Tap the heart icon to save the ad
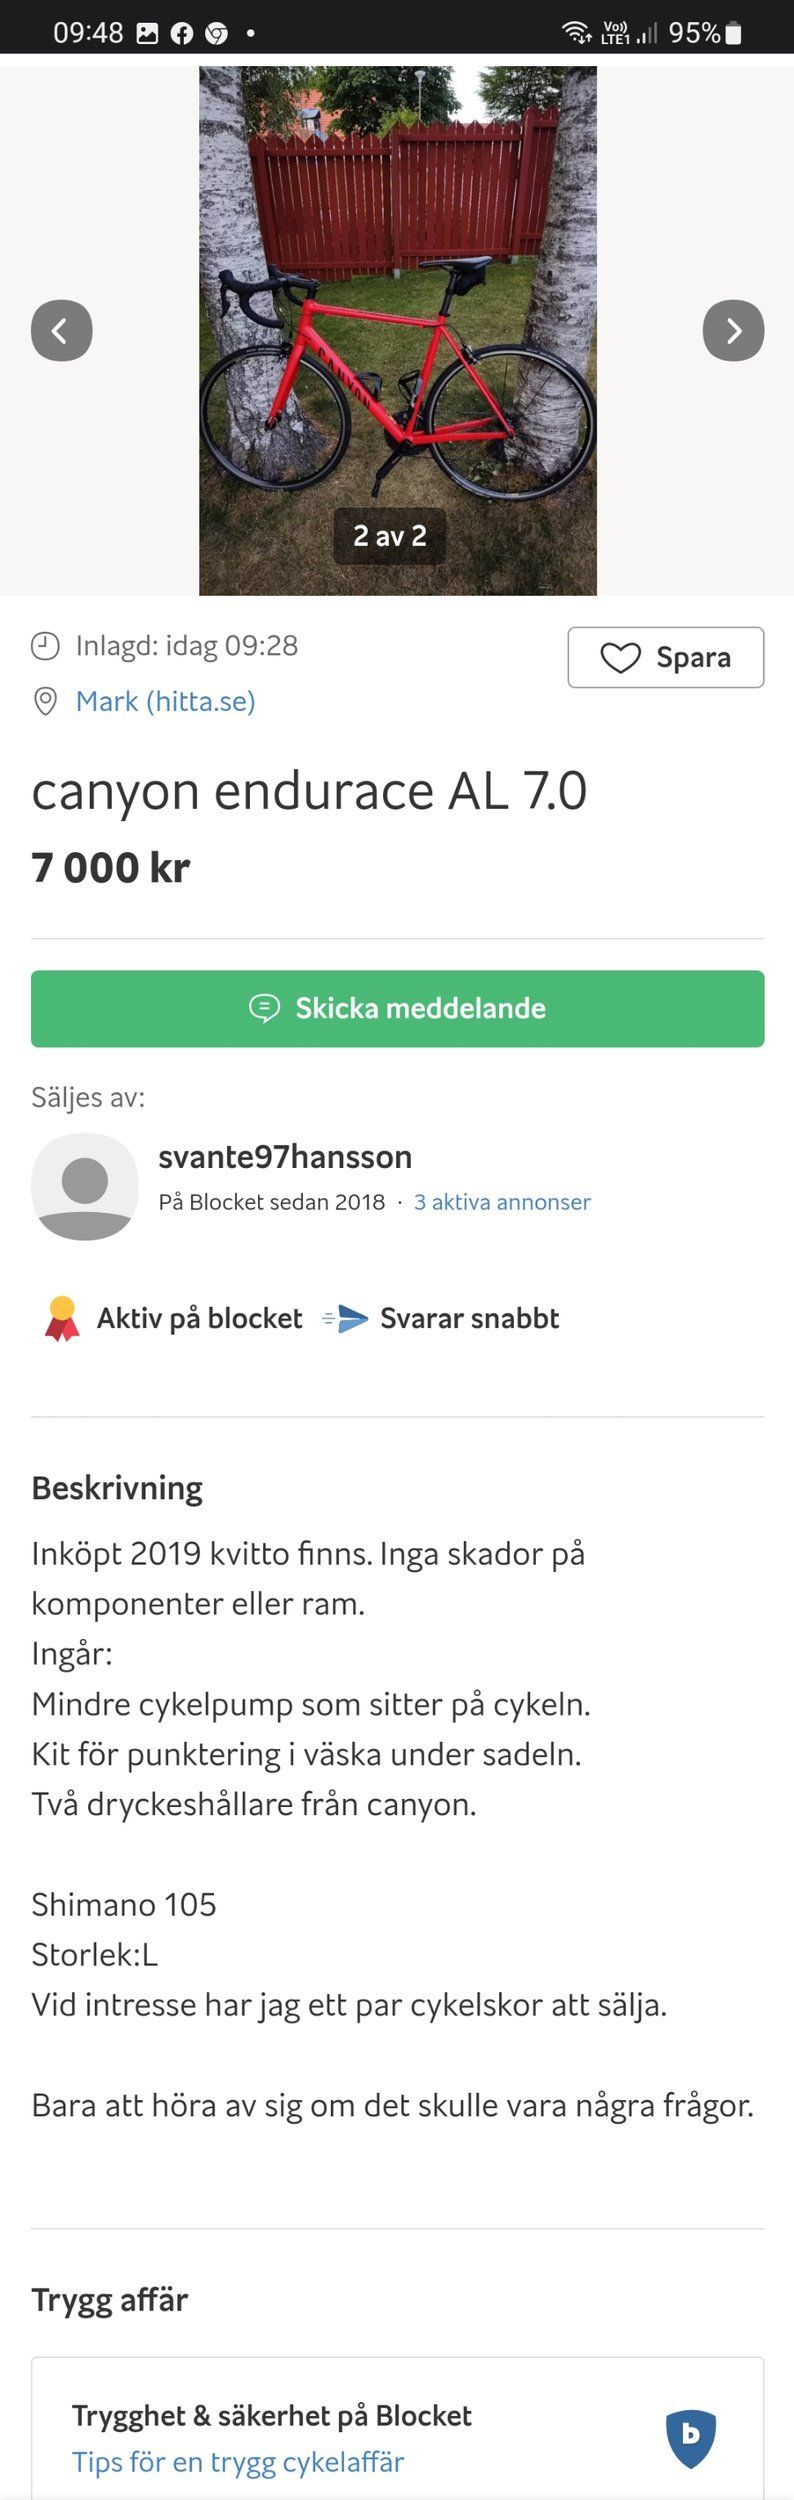The image size is (794, 2500). pyautogui.click(x=620, y=658)
